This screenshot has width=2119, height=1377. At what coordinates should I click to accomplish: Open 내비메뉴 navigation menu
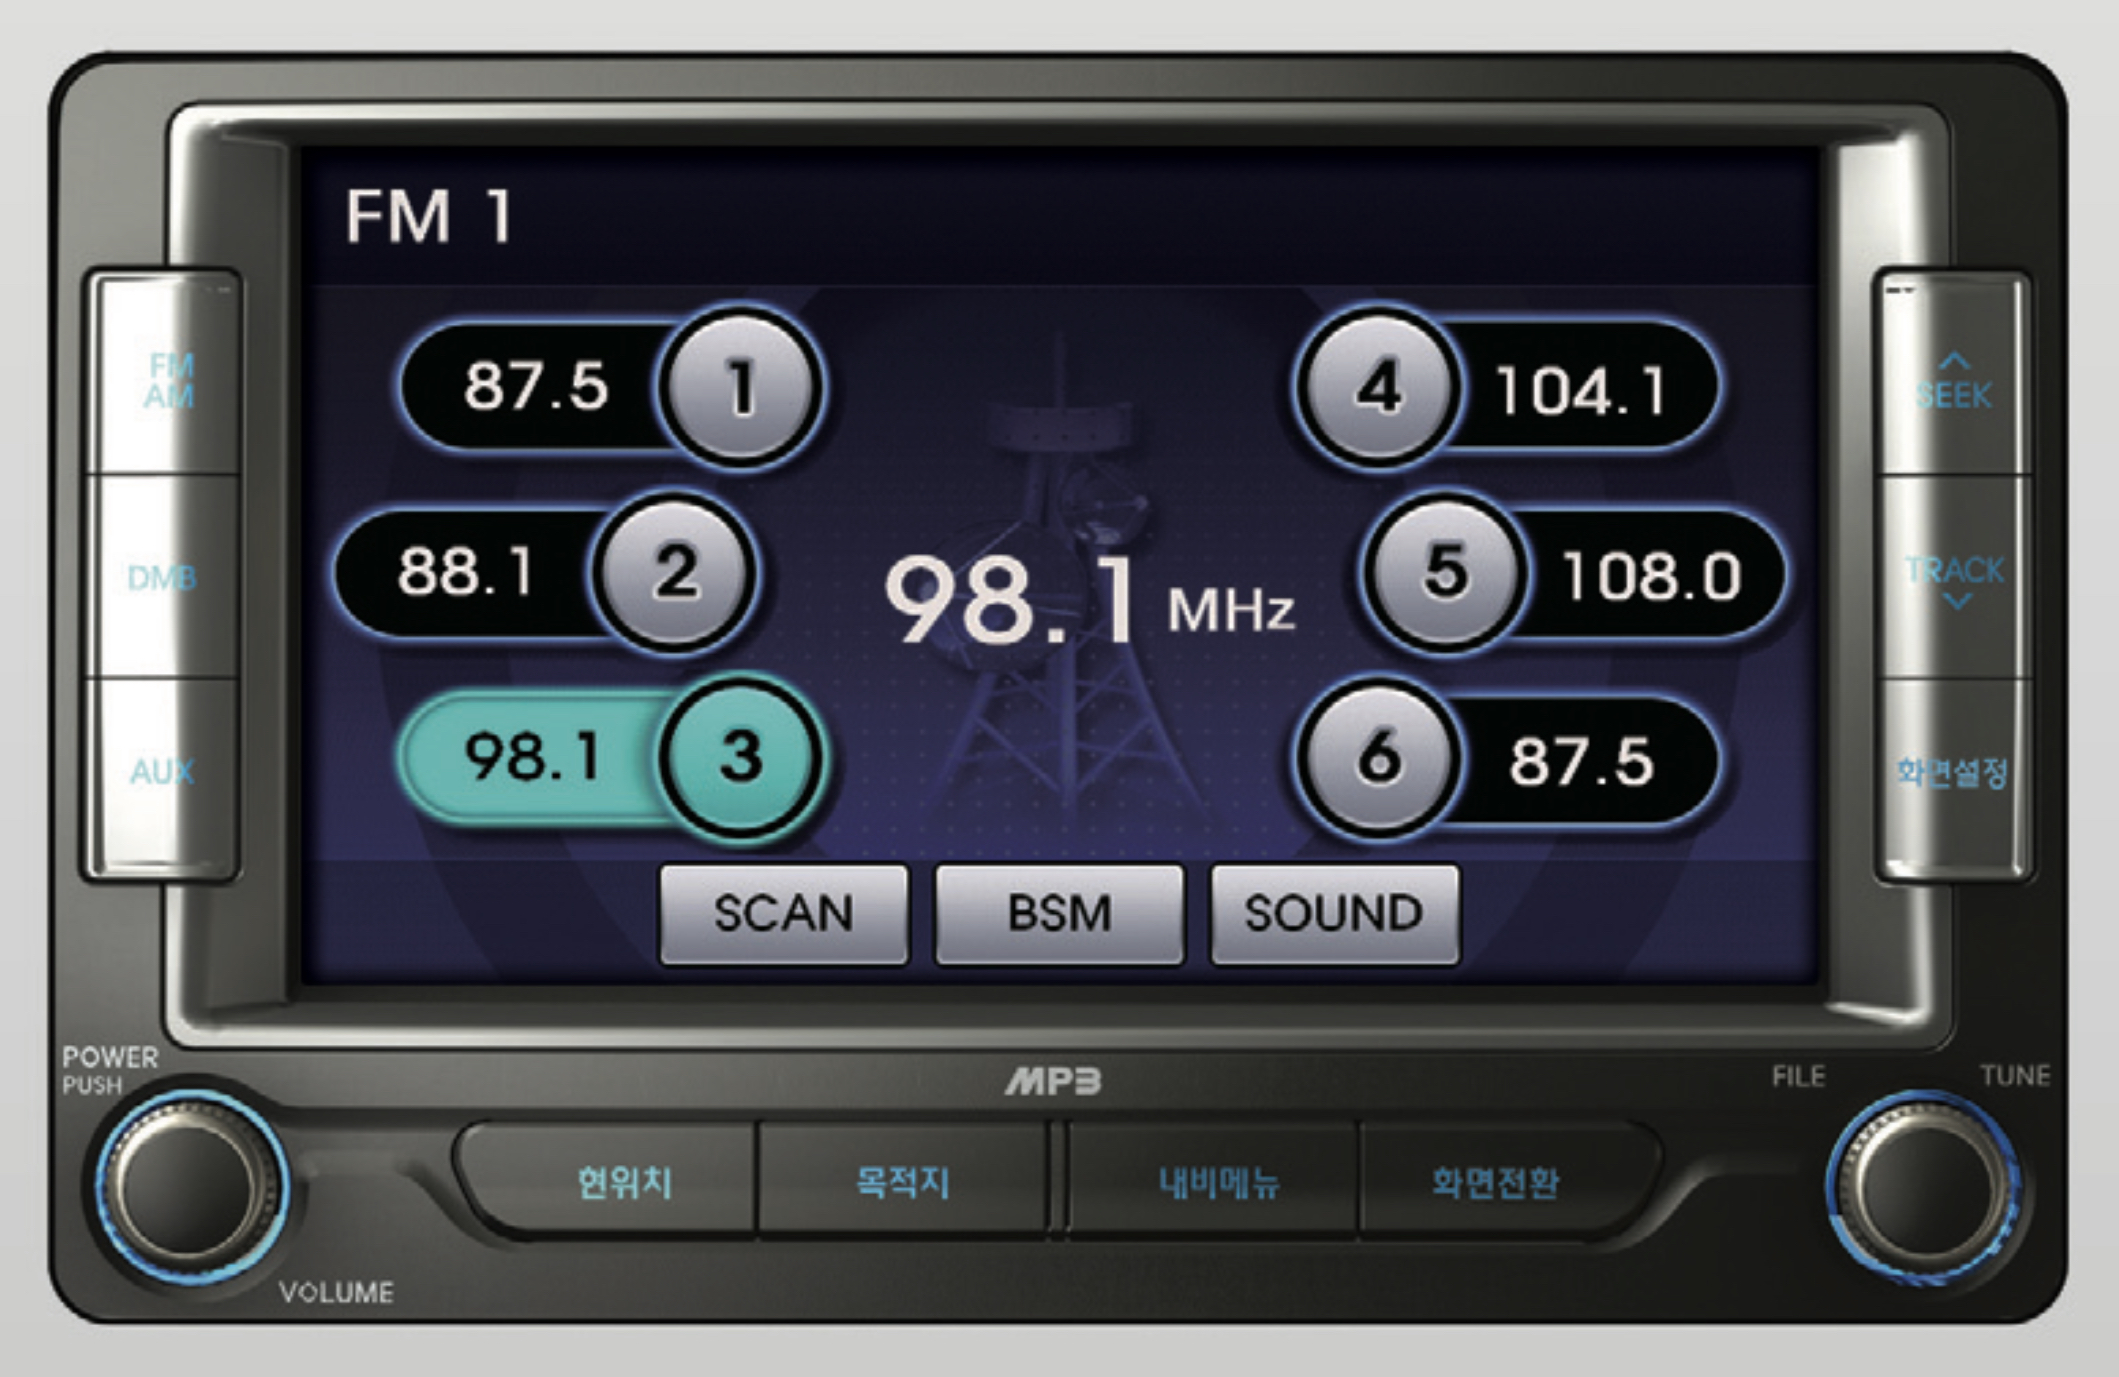click(1217, 1183)
